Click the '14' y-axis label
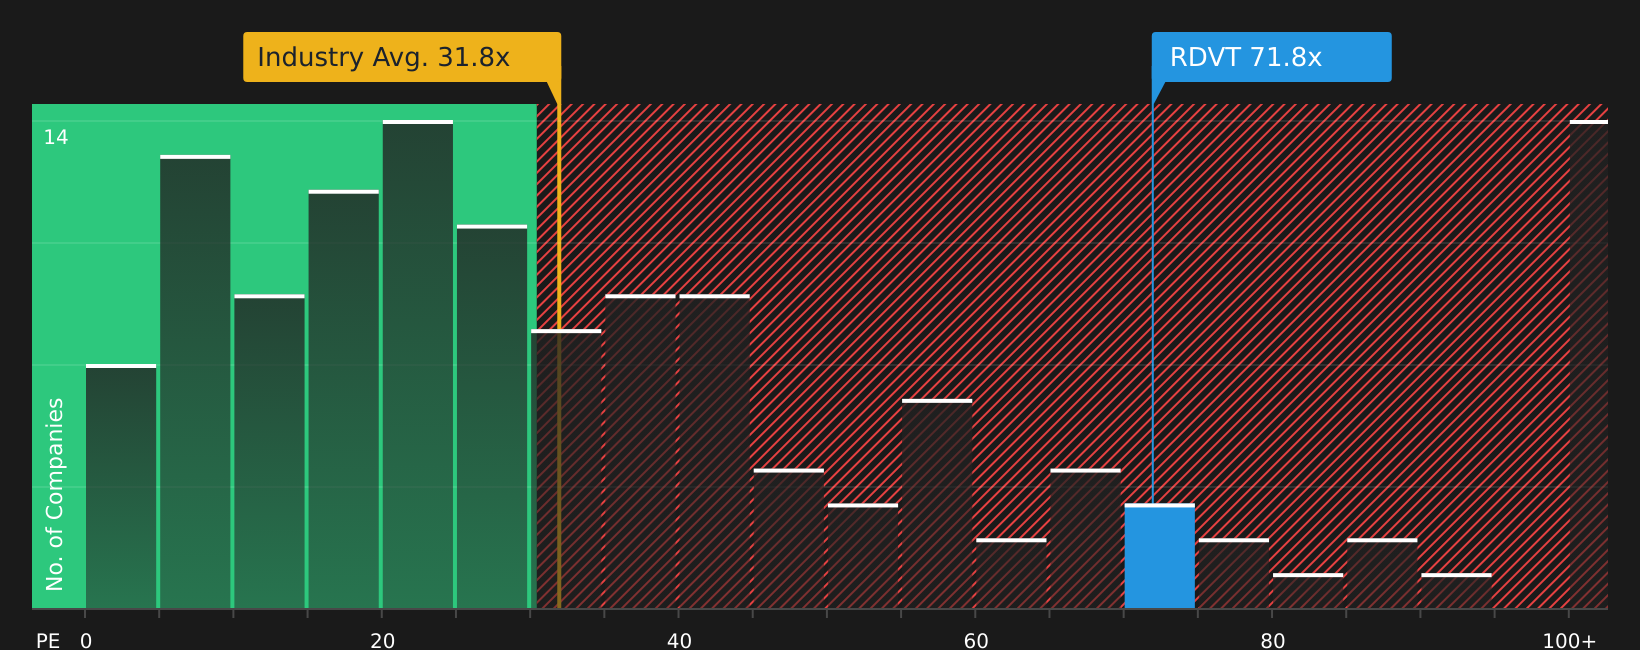This screenshot has width=1640, height=650. click(x=56, y=137)
